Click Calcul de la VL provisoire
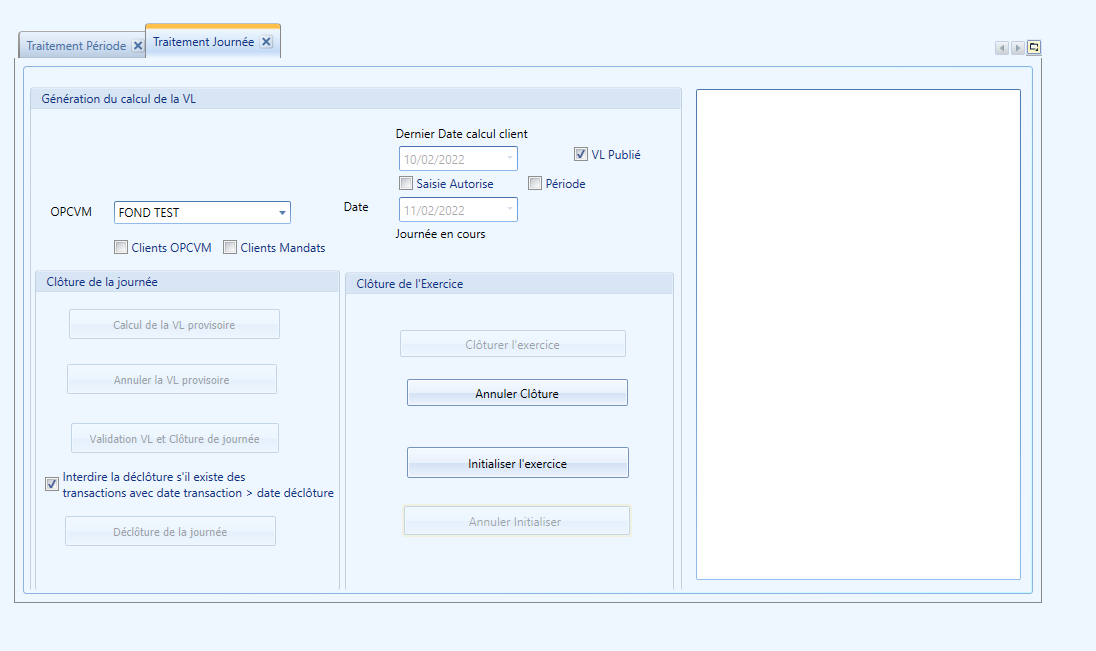1096x651 pixels. tap(174, 324)
